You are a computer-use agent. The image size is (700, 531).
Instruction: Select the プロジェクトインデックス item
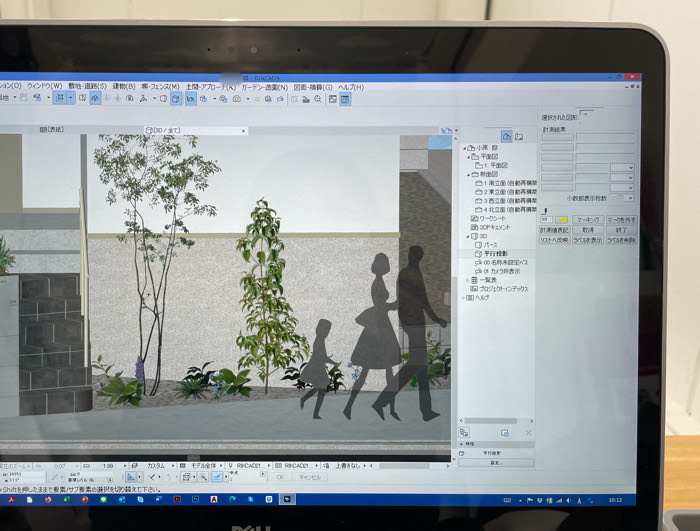(x=499, y=289)
